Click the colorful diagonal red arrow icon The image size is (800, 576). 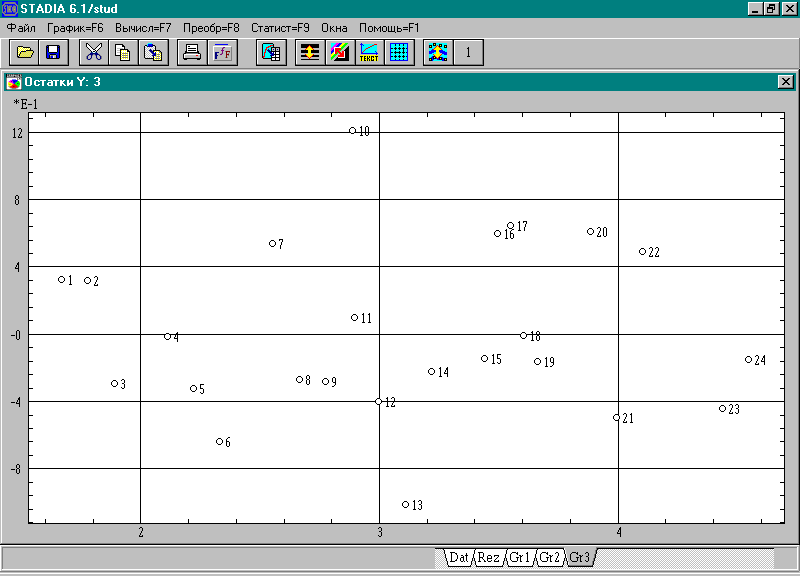pyautogui.click(x=339, y=52)
